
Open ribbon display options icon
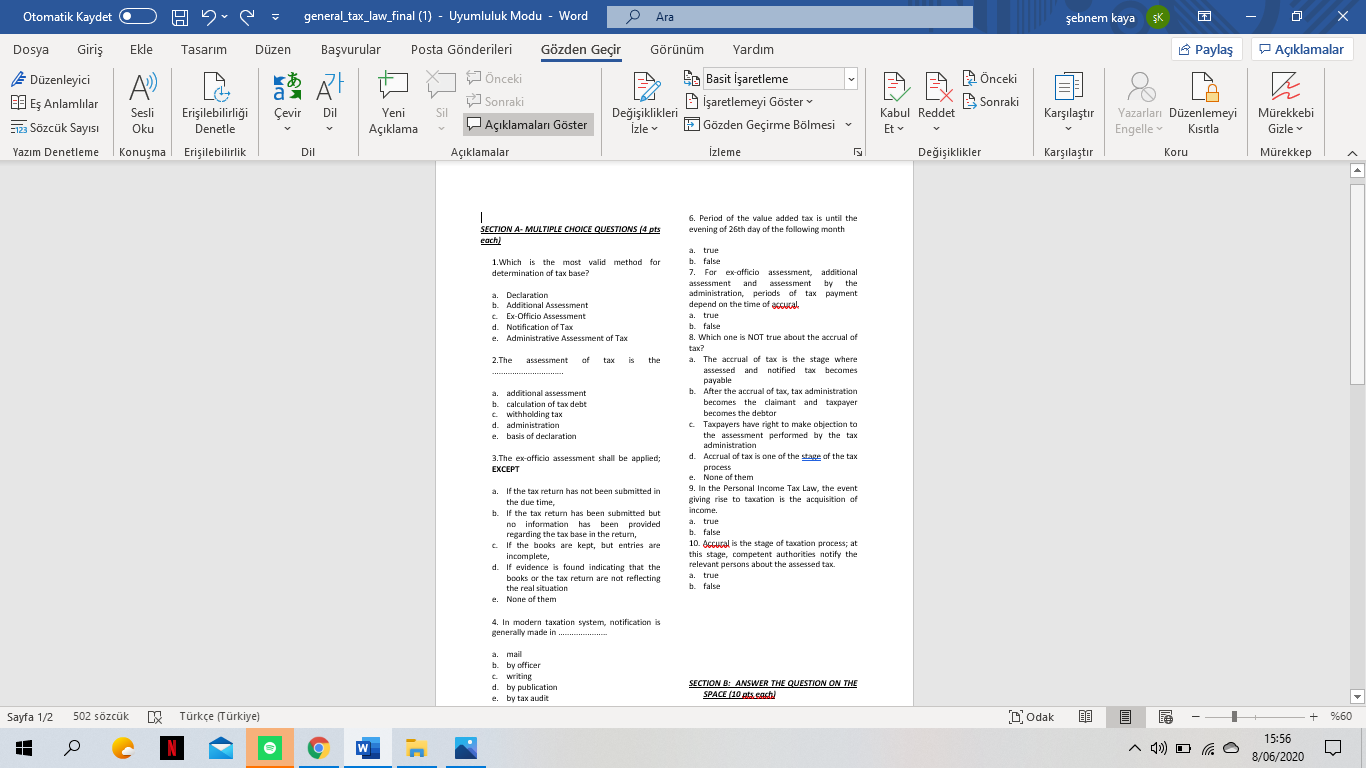tap(1204, 17)
